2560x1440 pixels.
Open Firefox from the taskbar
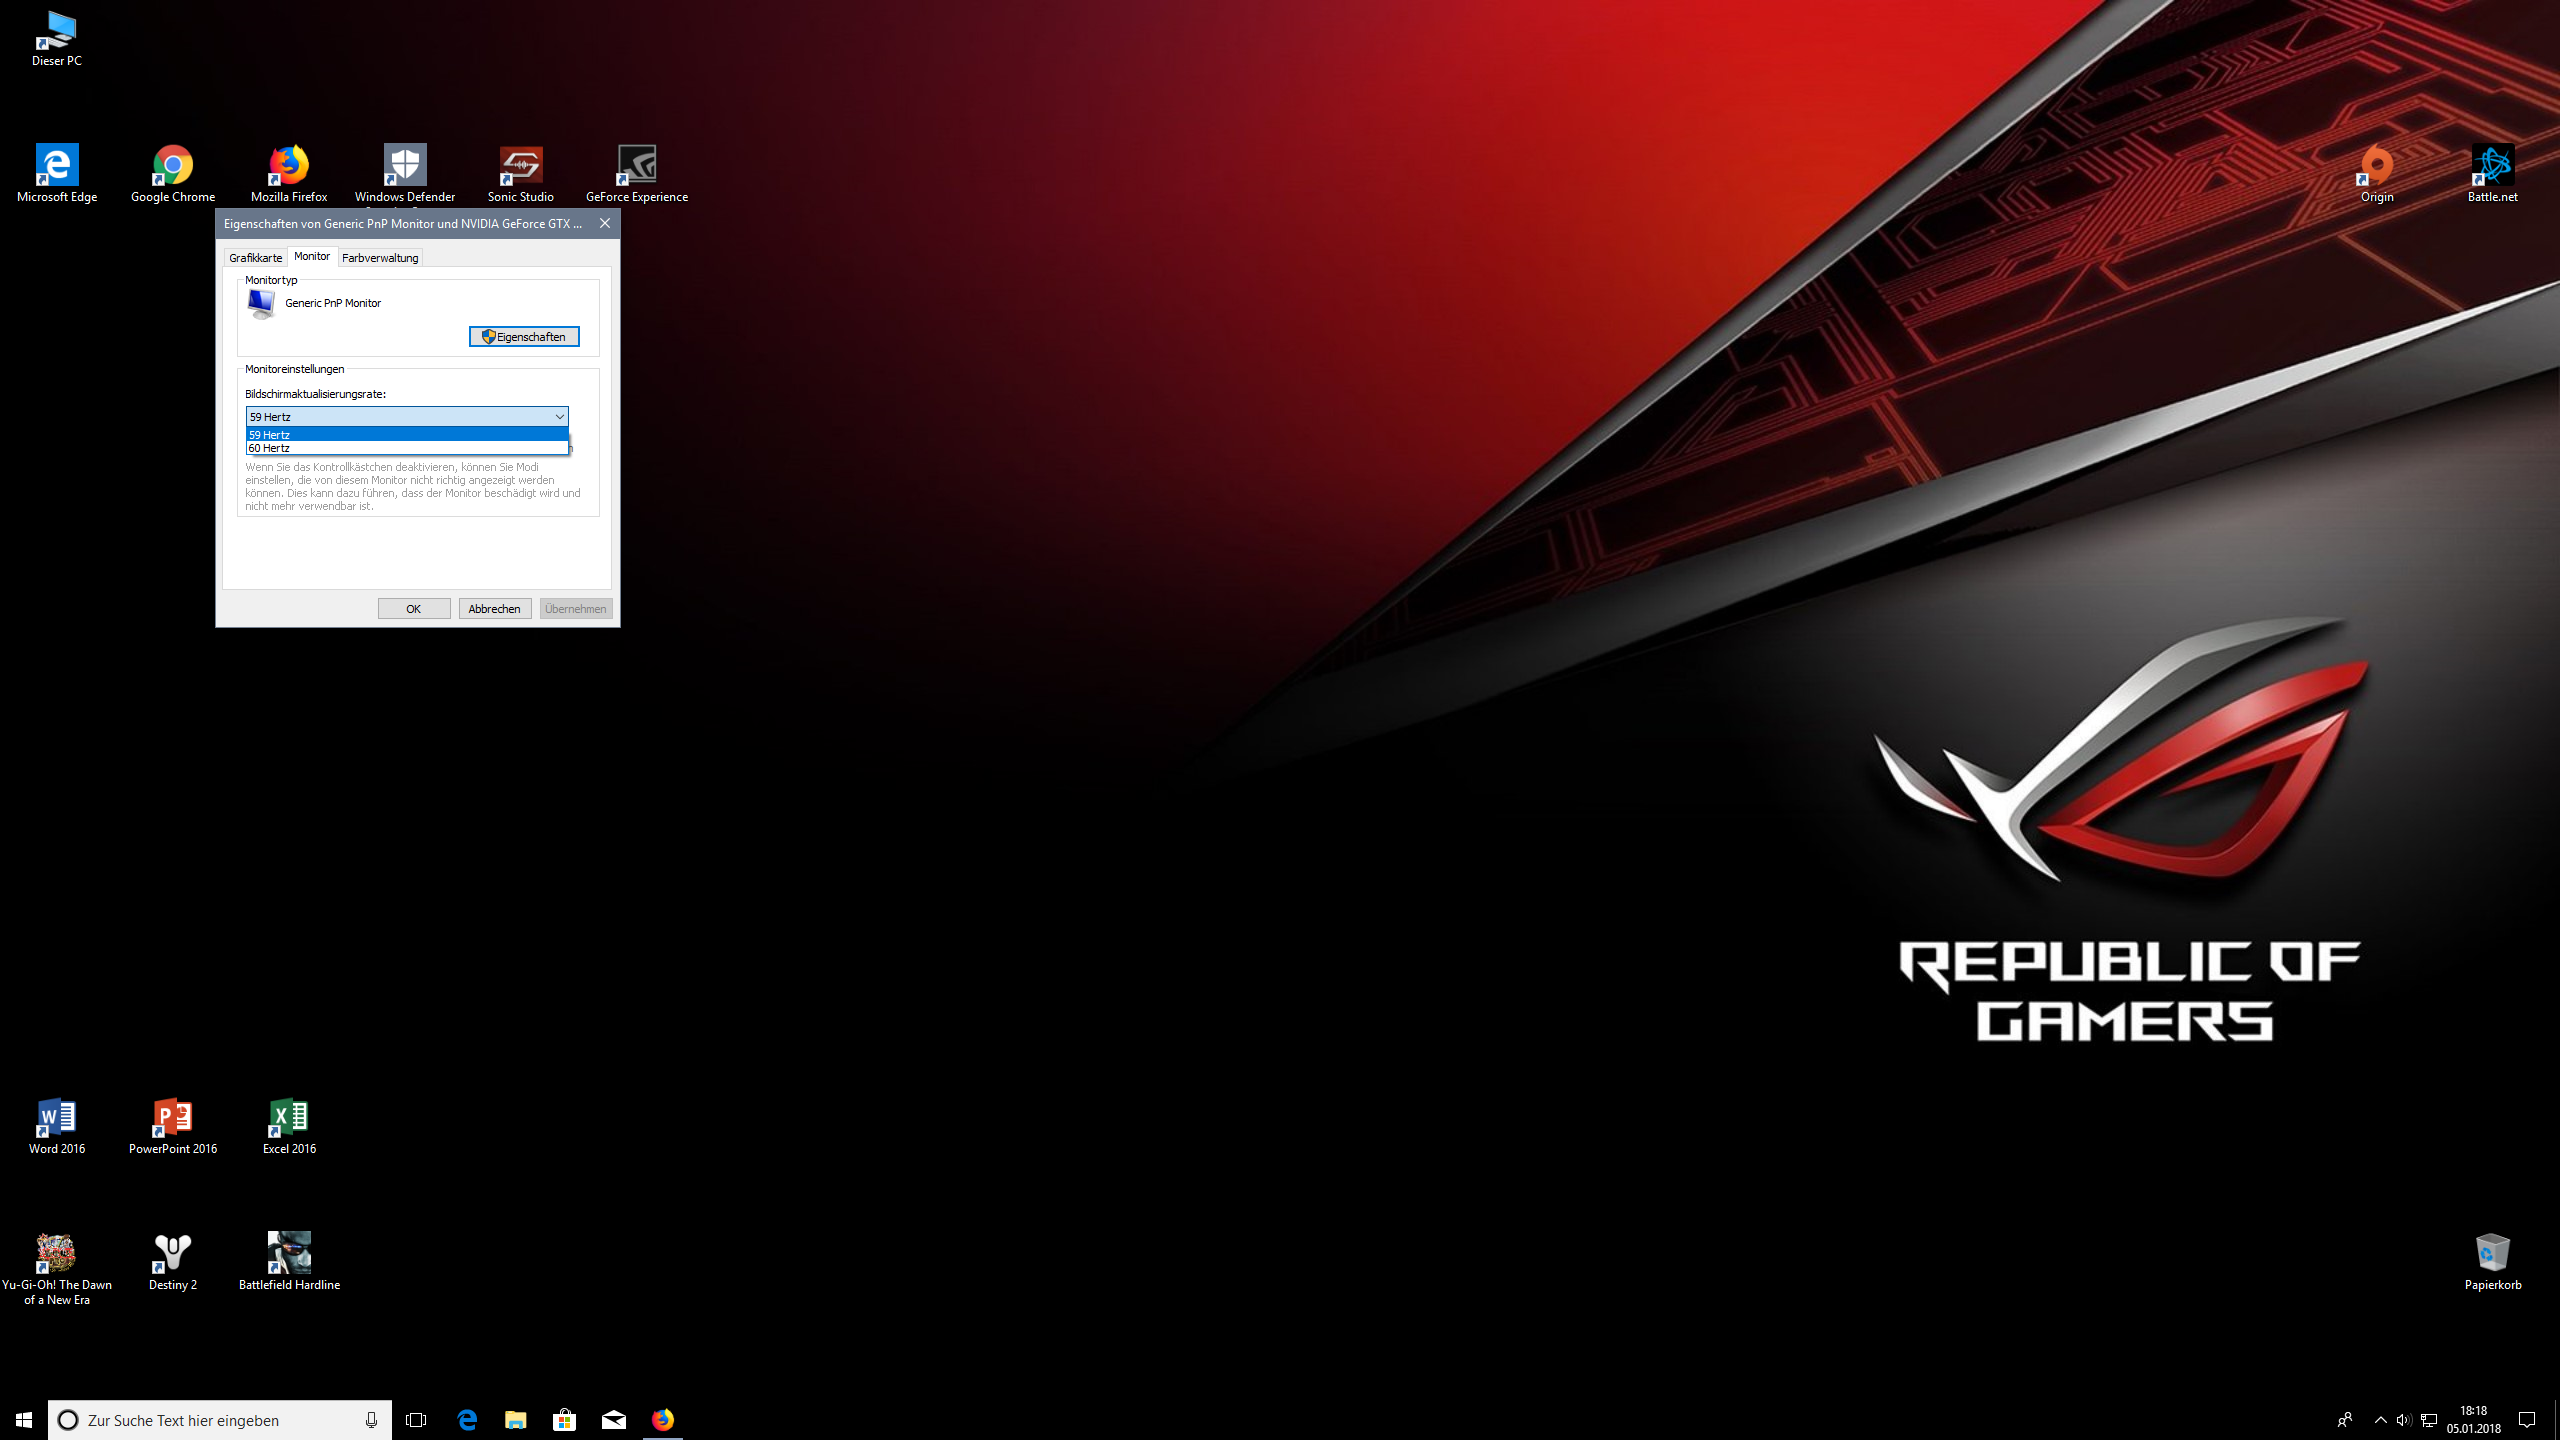[x=663, y=1420]
